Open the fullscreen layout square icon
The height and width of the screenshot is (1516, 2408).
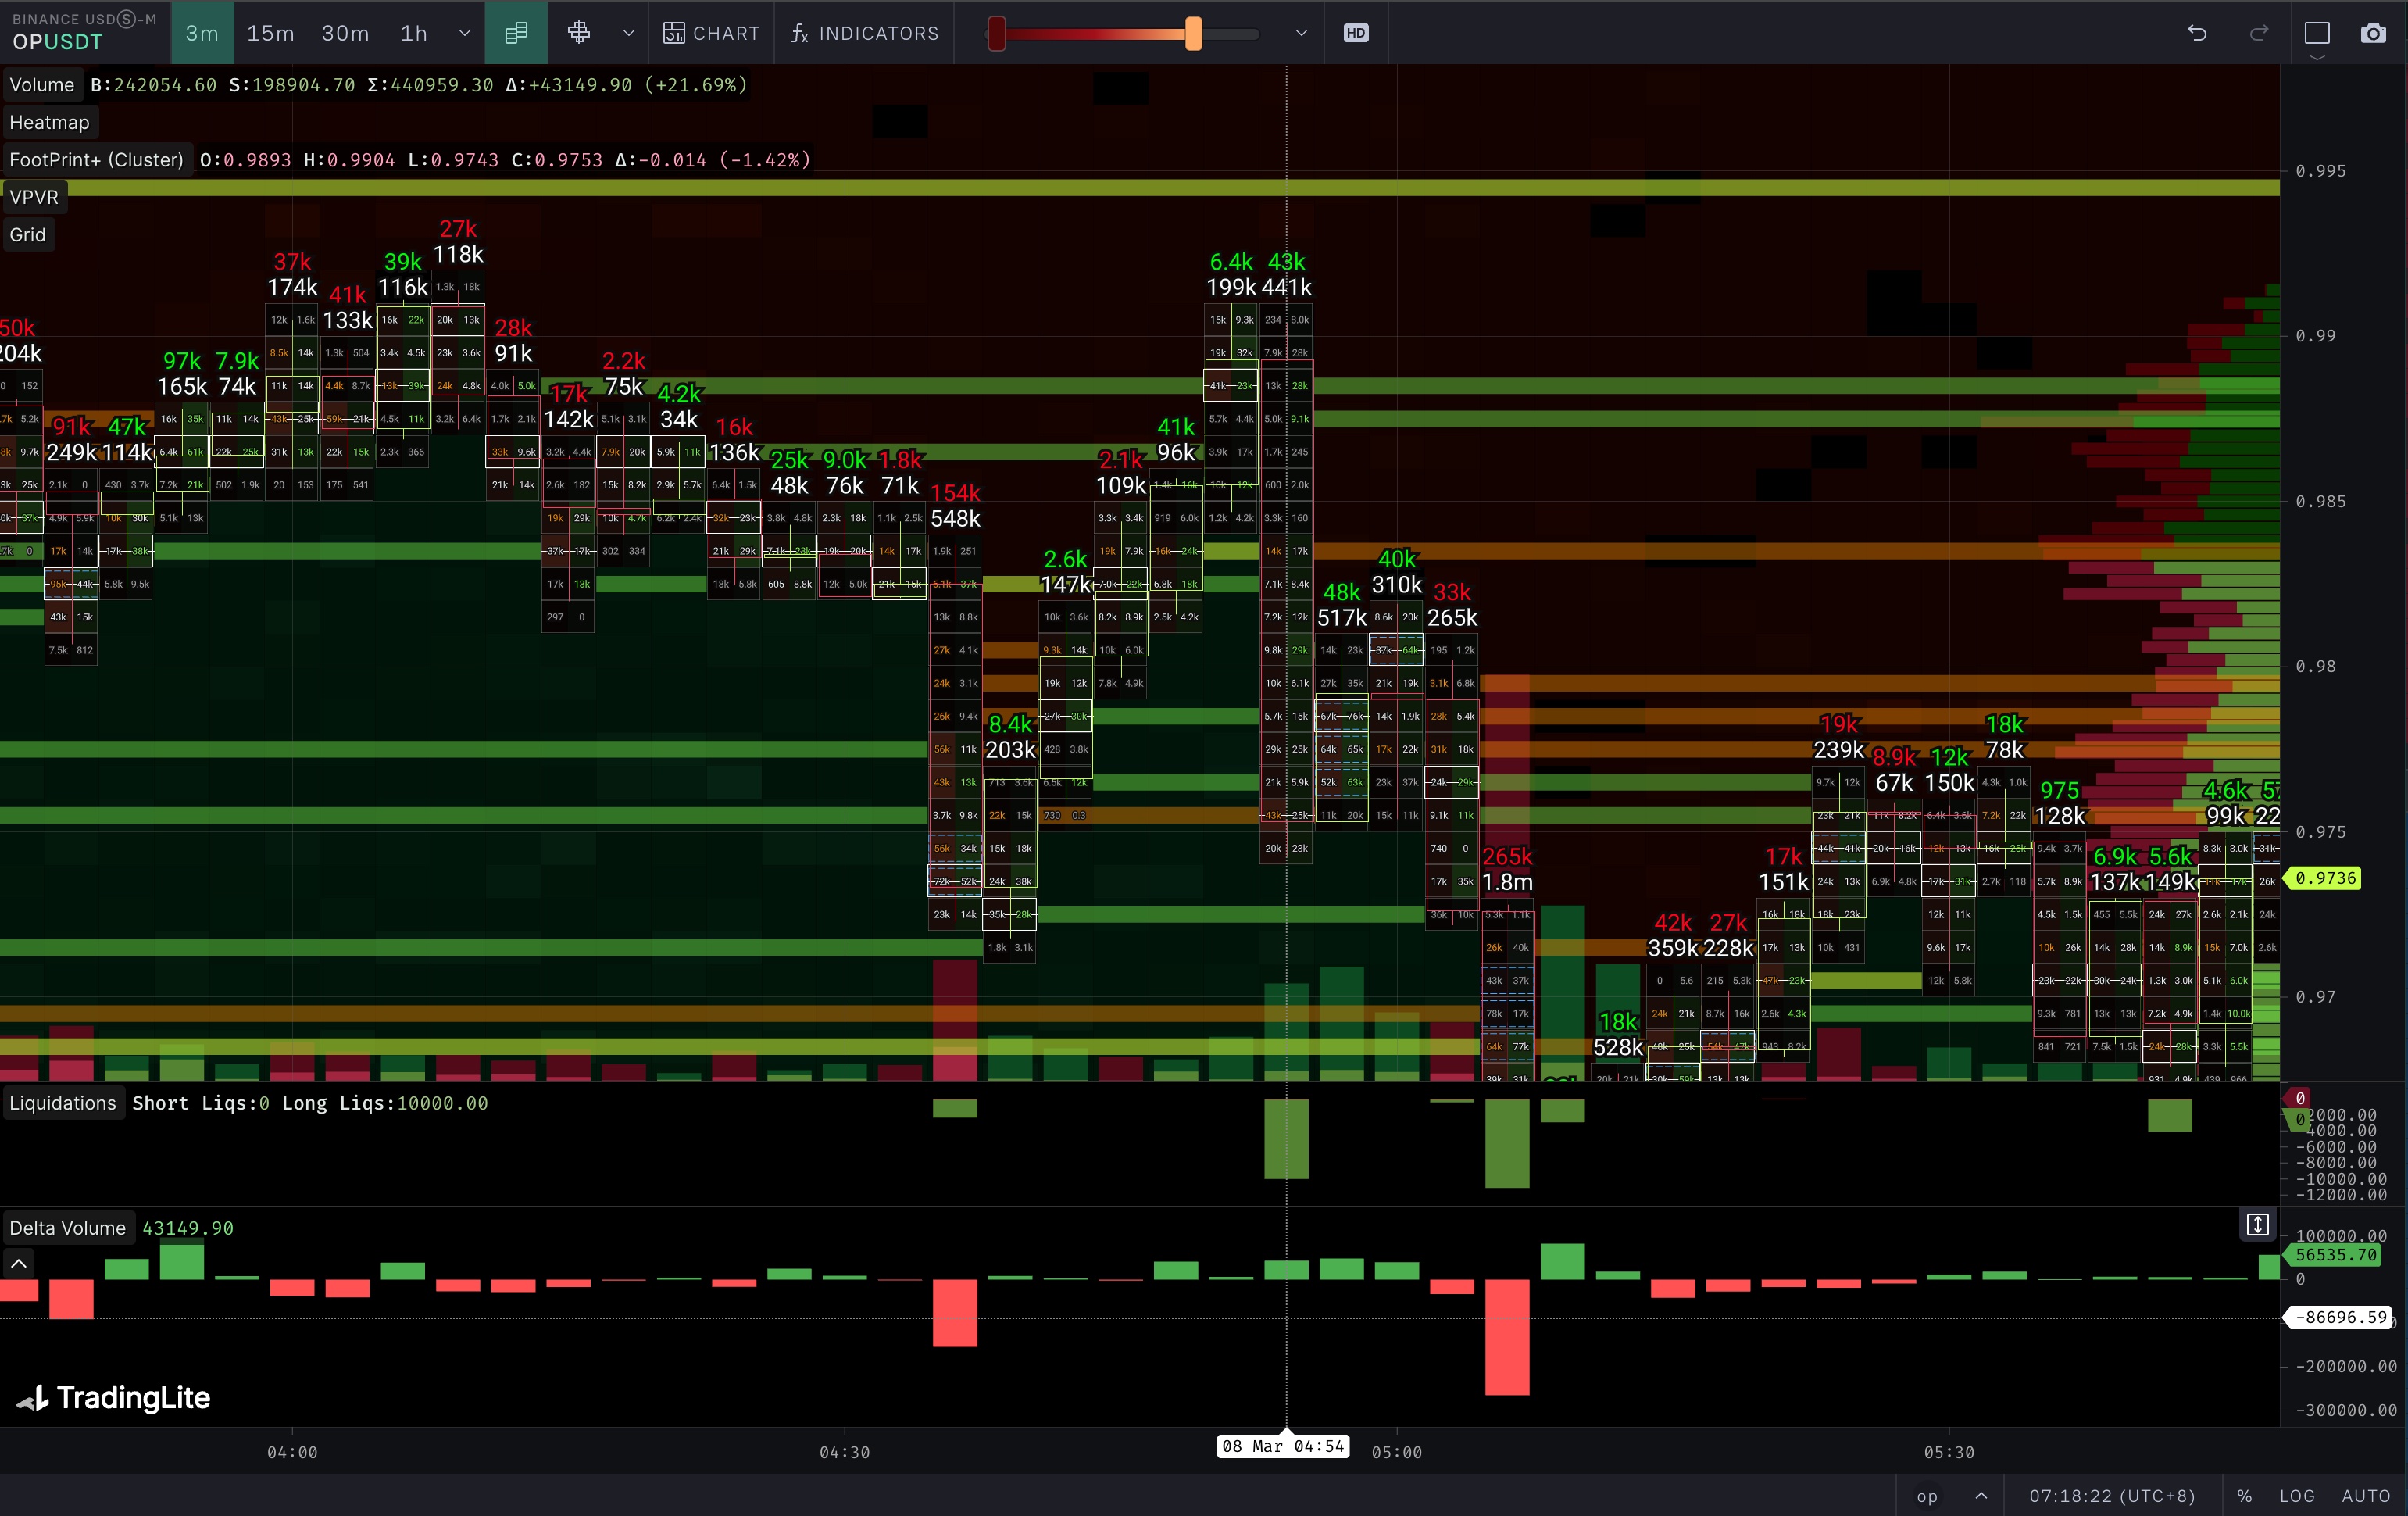coord(2317,33)
